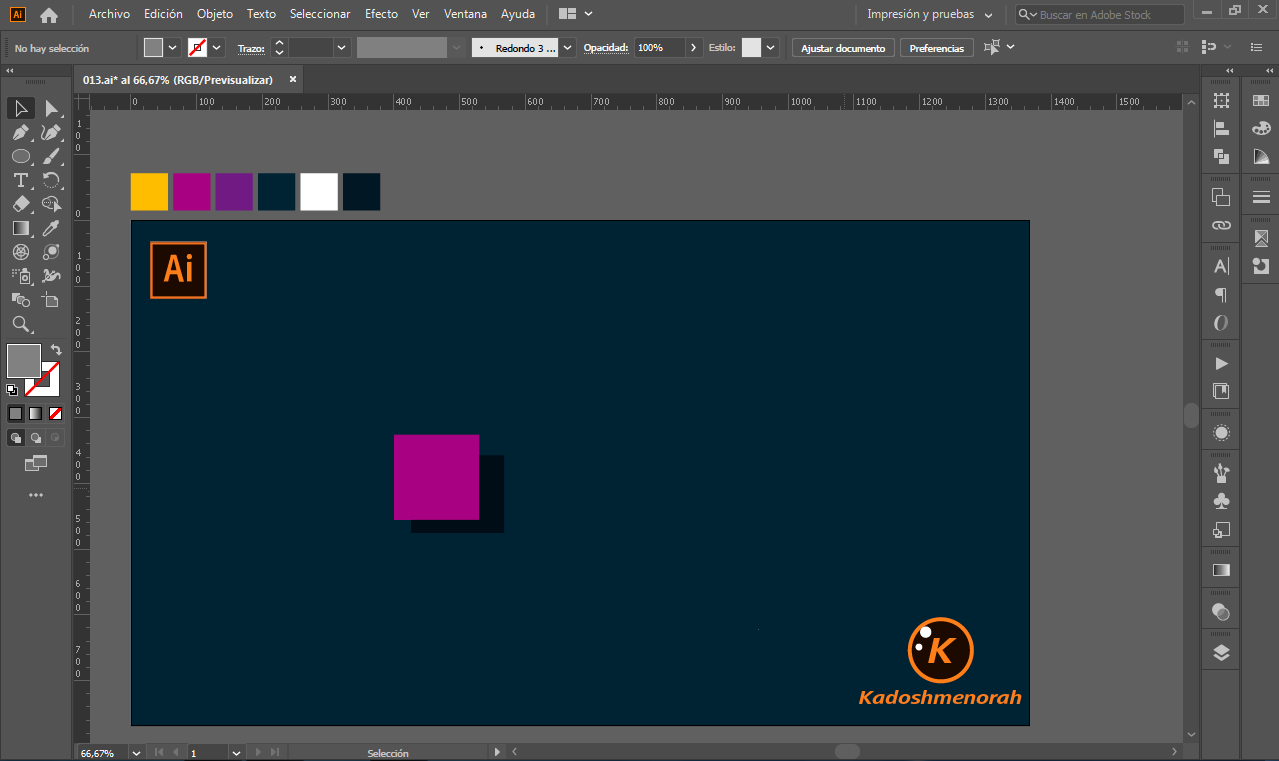Click the Opacidad label link
Image resolution: width=1279 pixels, height=761 pixels.
pos(606,48)
